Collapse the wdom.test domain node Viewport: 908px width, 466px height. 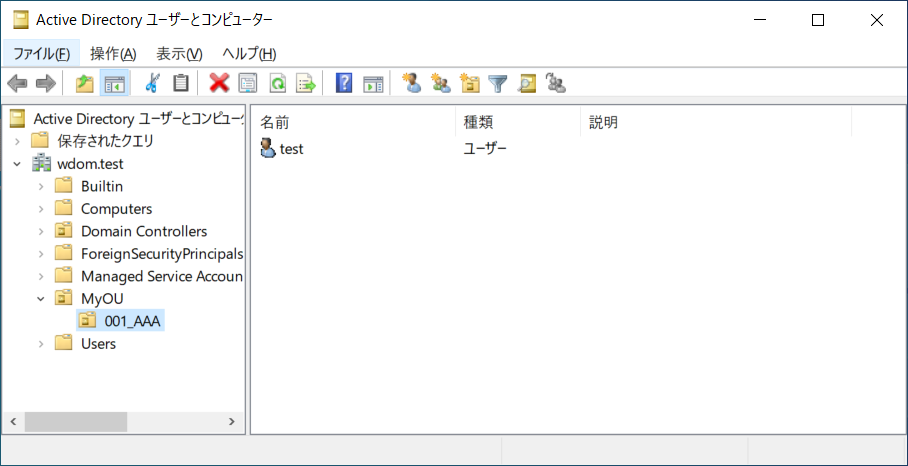click(17, 164)
